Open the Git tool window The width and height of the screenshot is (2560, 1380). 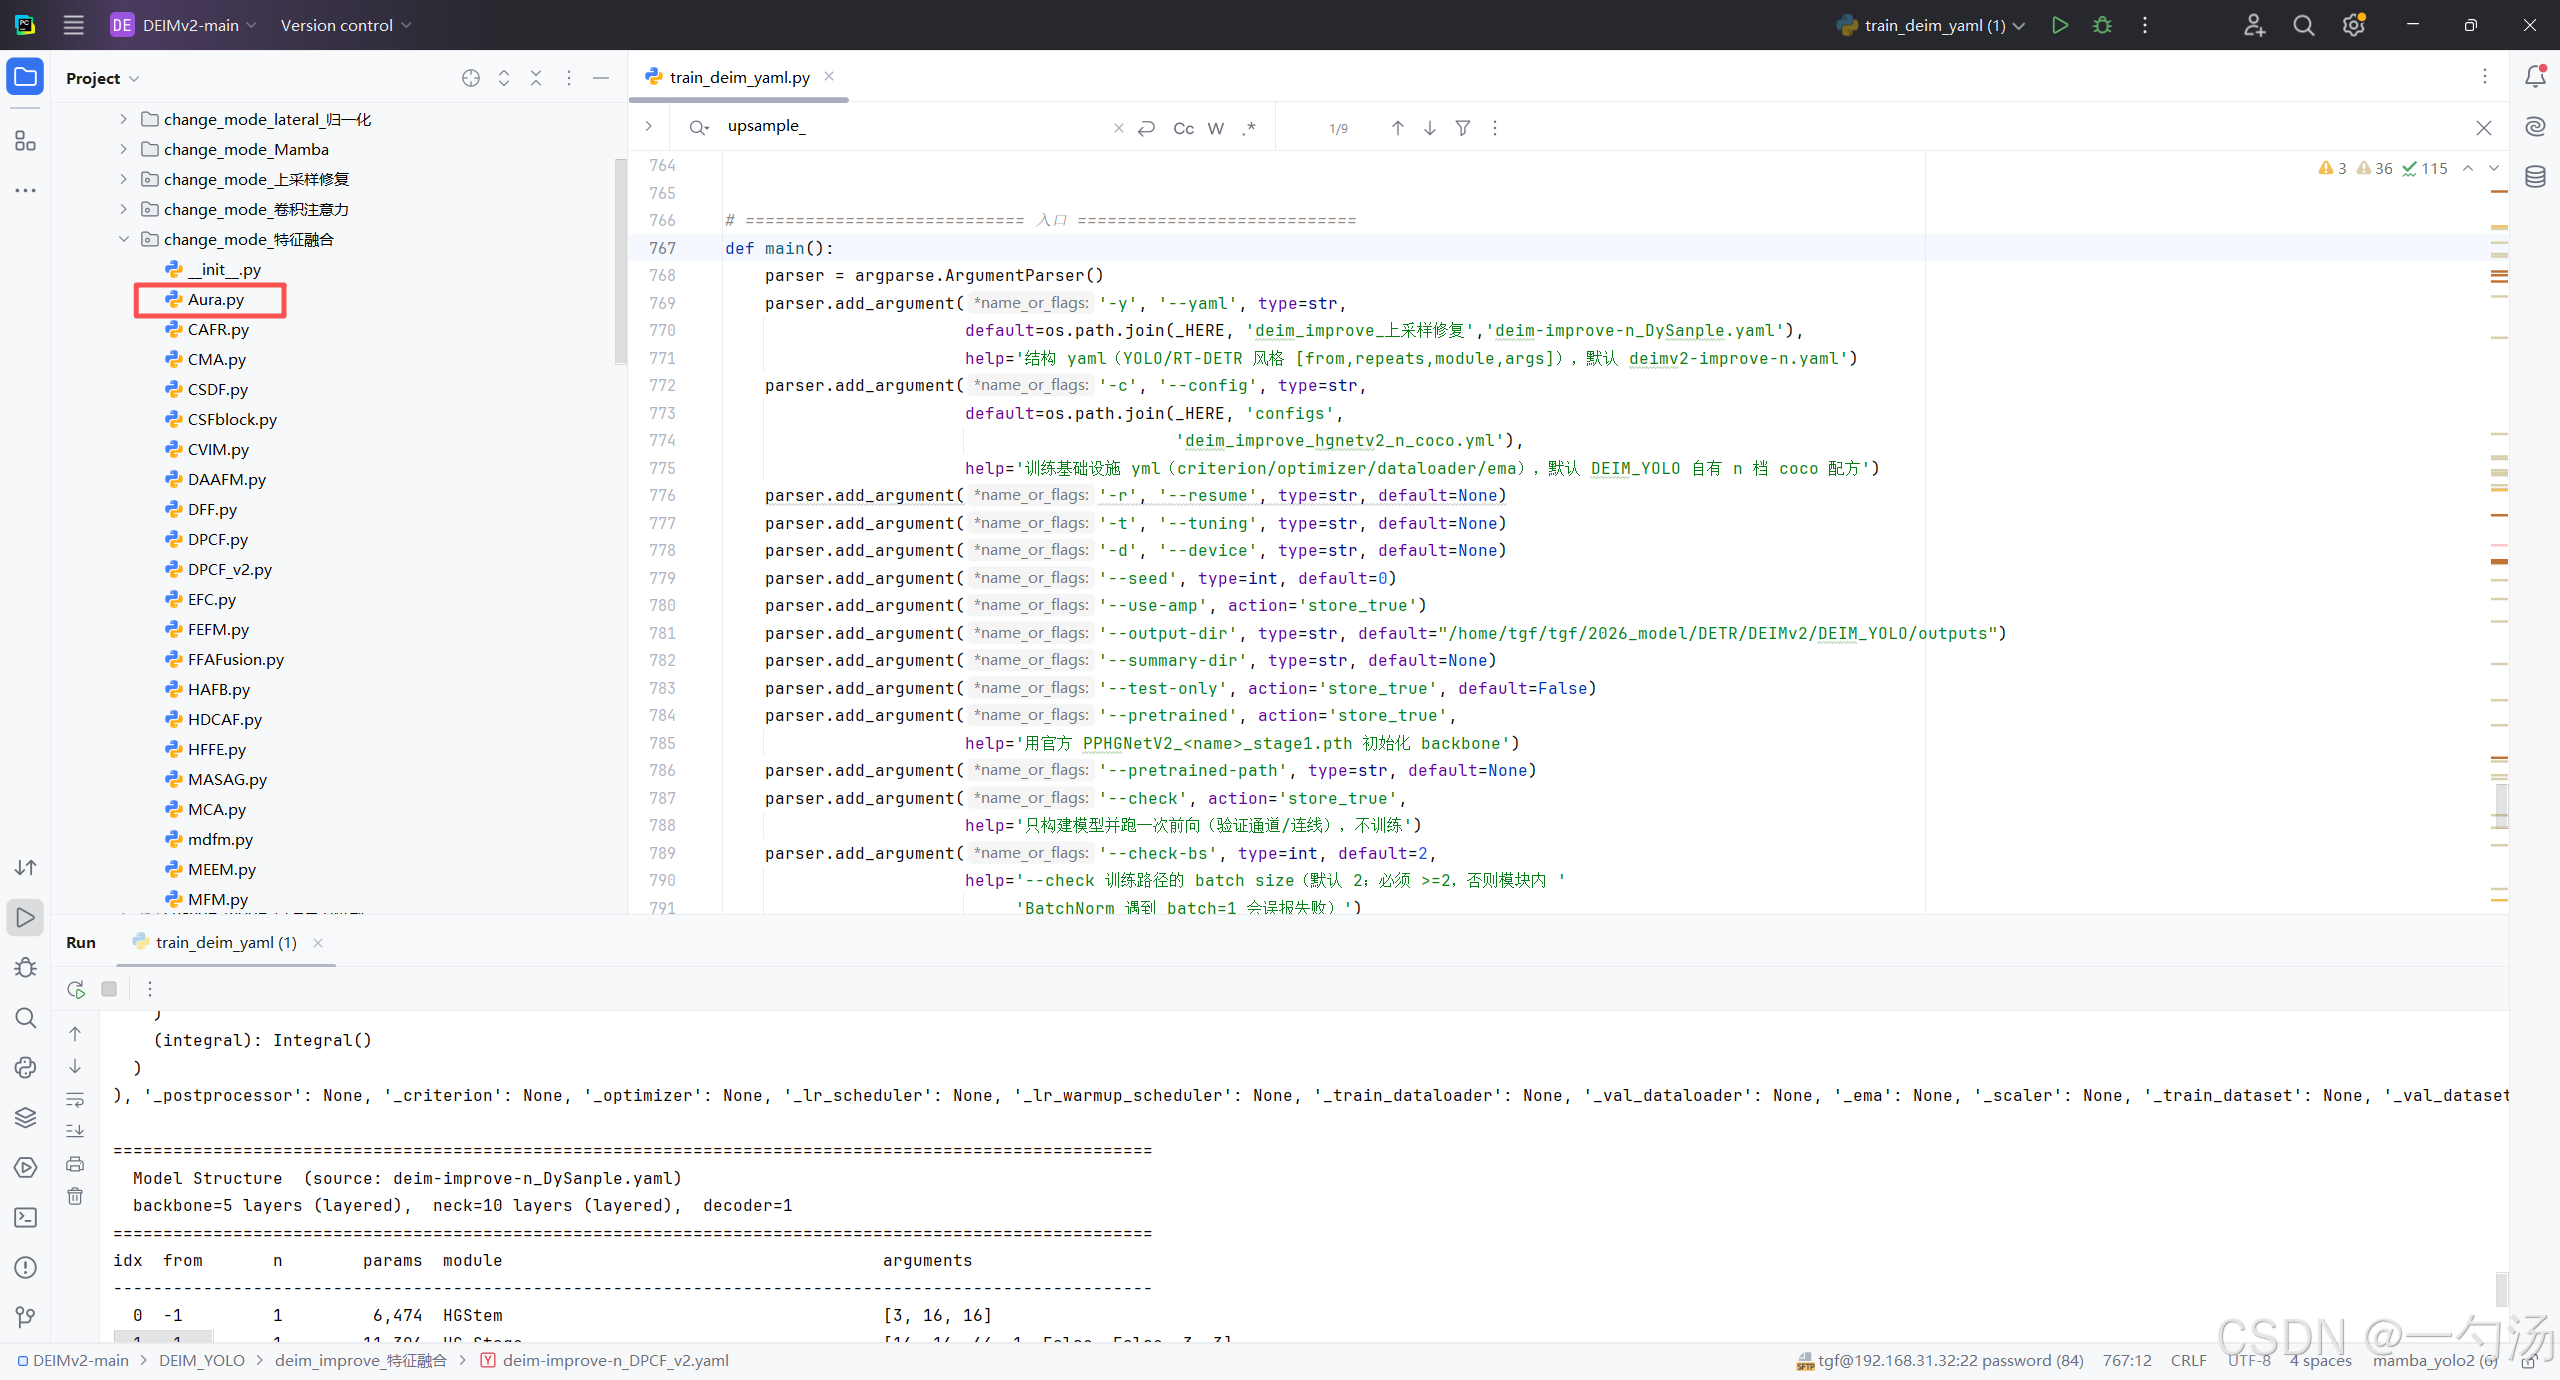[x=26, y=1317]
